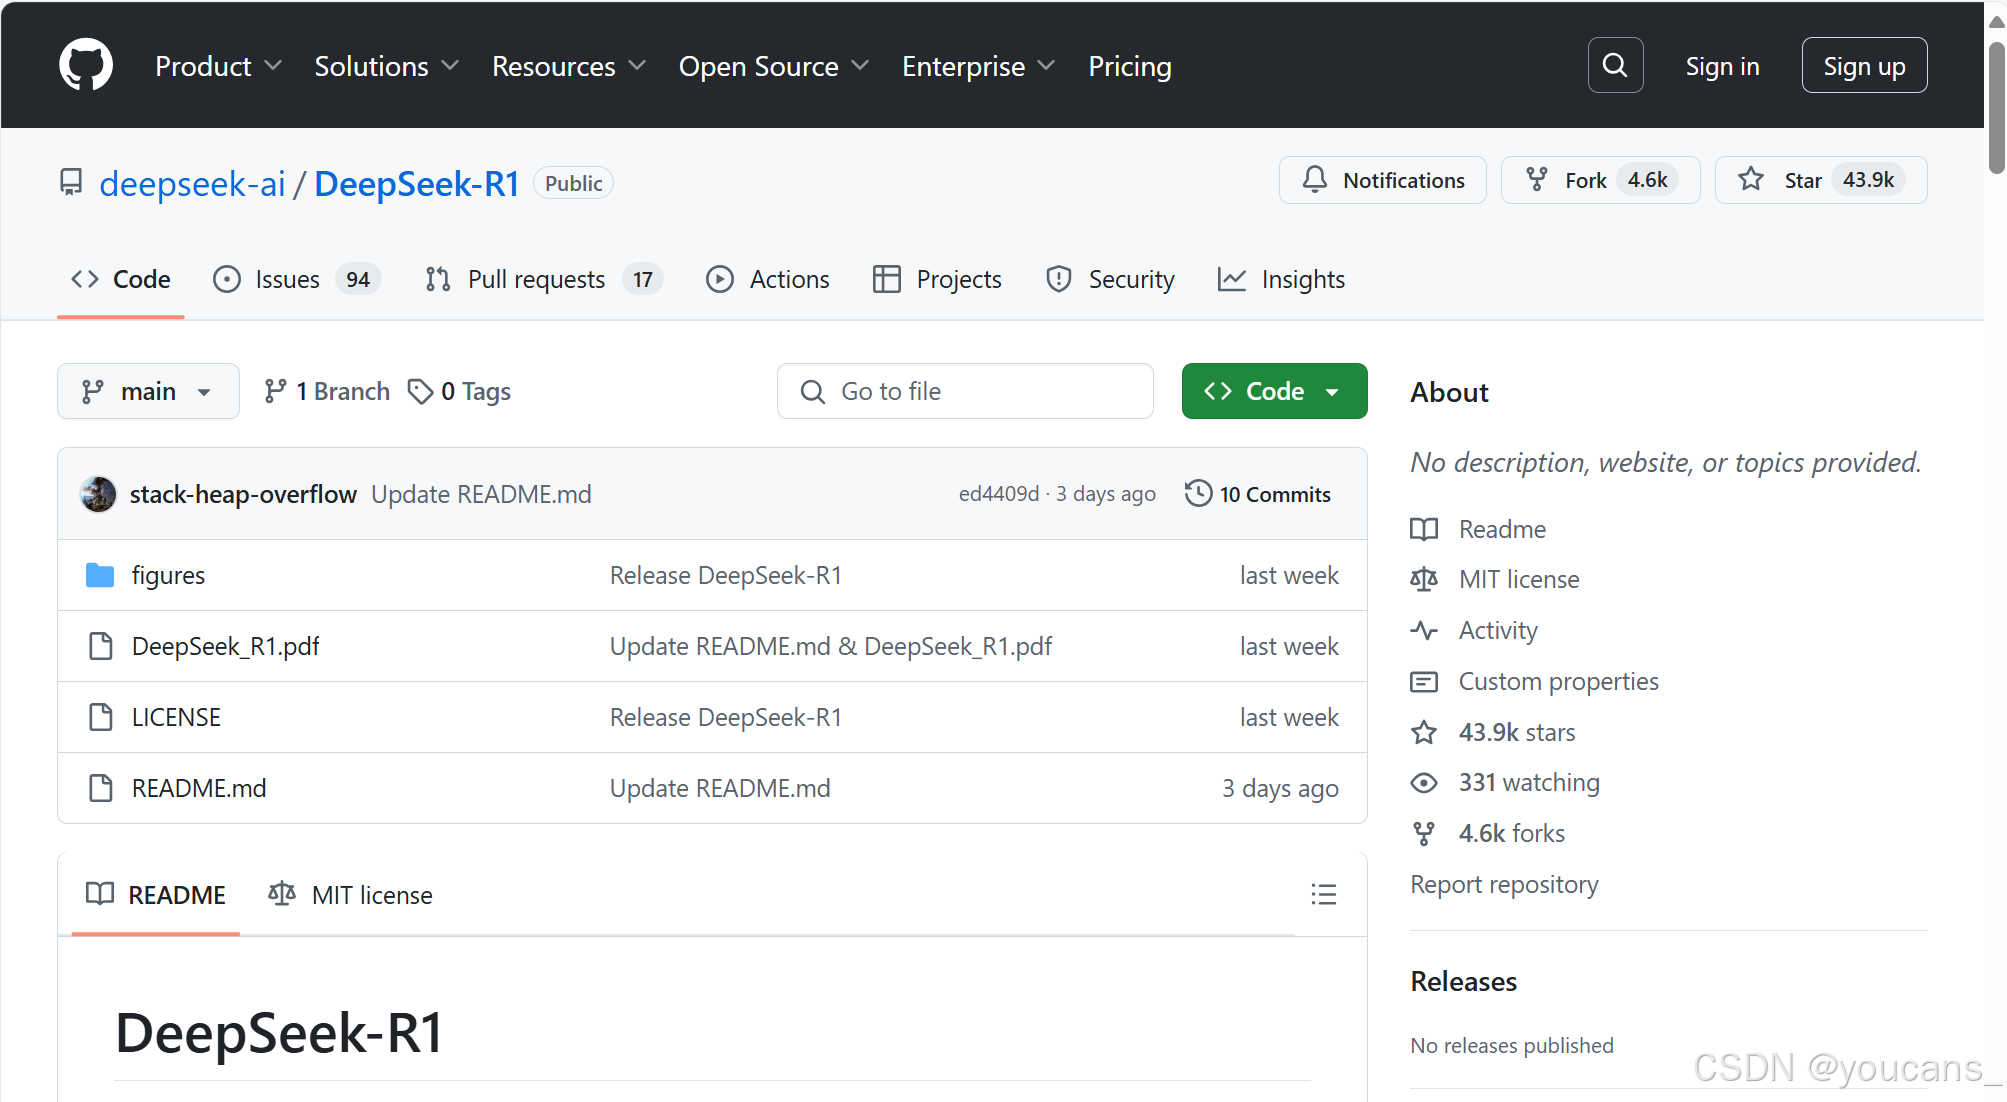Open the ed4409d commit hash
Viewport: 2007px width, 1102px height.
pos(999,494)
